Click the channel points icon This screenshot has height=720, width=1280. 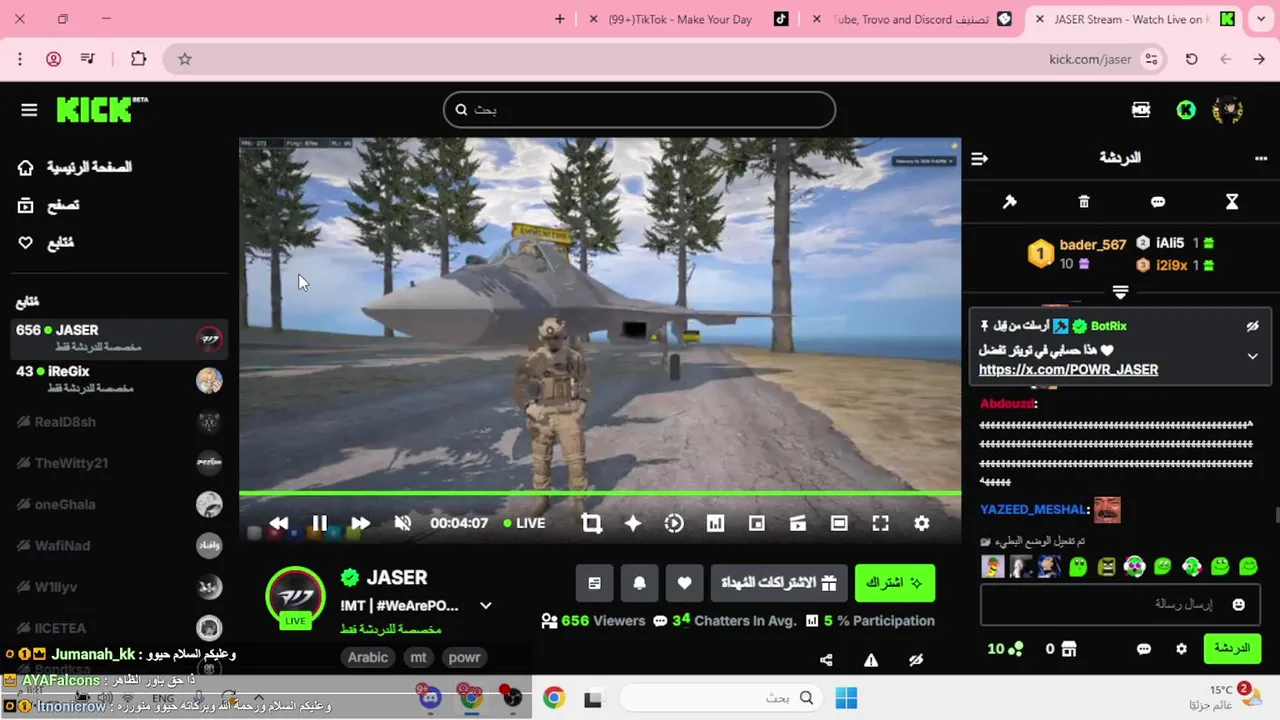(1015, 649)
